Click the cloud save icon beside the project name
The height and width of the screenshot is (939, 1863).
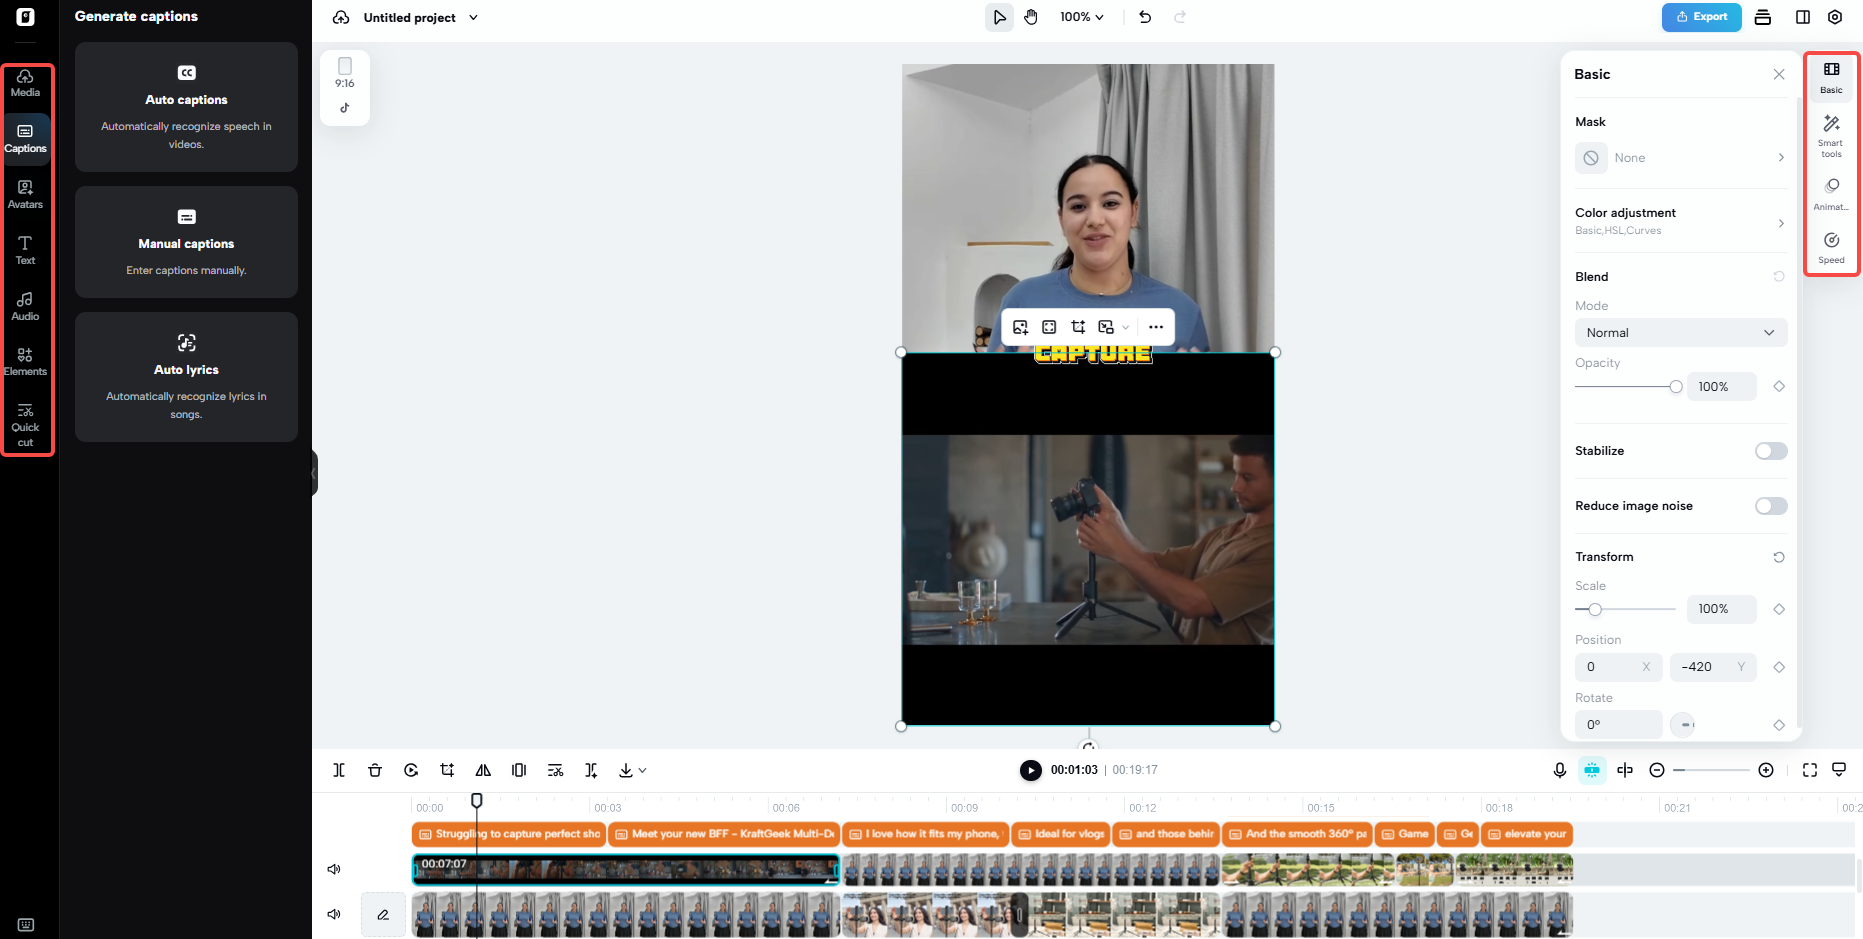[x=341, y=17]
